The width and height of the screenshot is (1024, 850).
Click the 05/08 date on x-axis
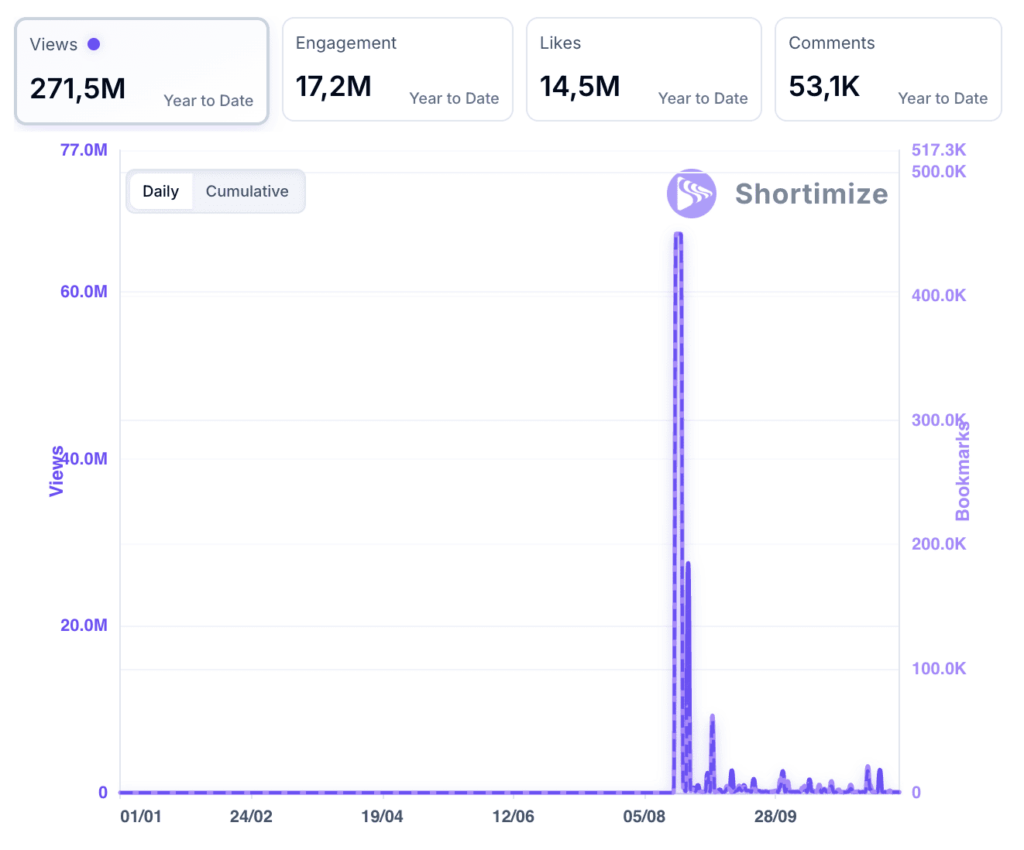[x=645, y=817]
